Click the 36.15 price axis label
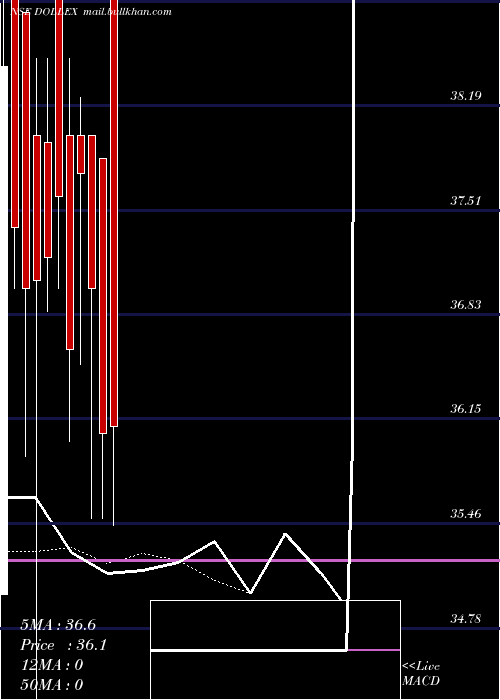 click(466, 408)
